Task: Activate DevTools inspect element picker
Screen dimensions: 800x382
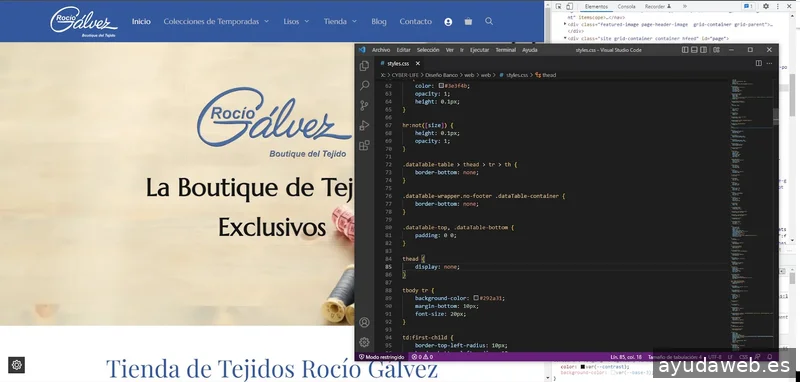Action: pyautogui.click(x=558, y=7)
